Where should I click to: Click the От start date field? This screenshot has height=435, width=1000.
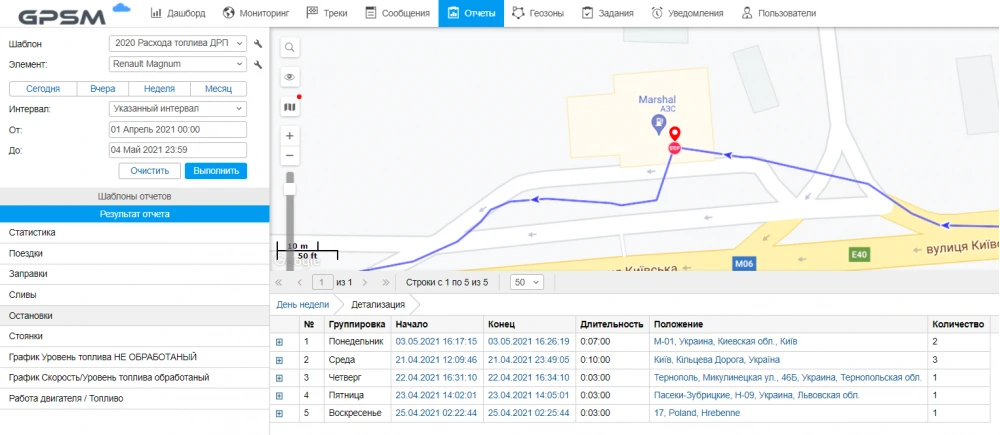177,129
